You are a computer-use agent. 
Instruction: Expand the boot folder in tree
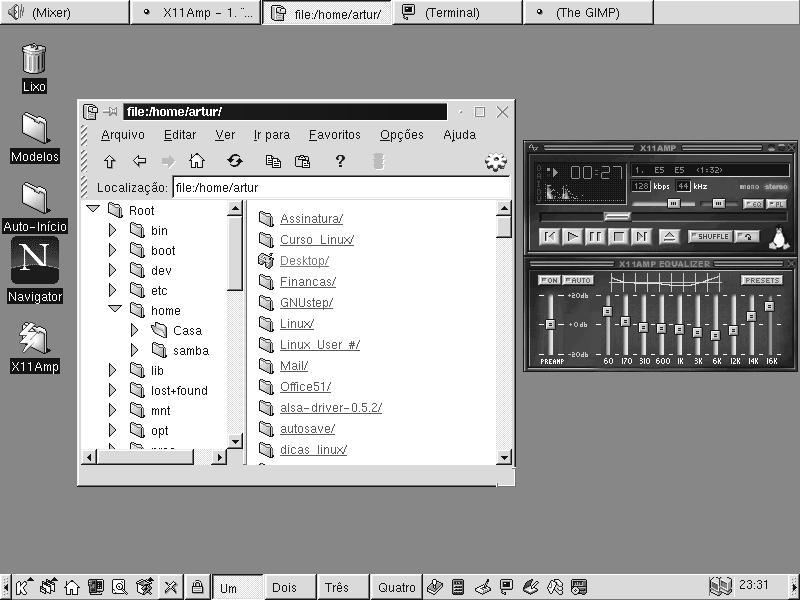(112, 251)
